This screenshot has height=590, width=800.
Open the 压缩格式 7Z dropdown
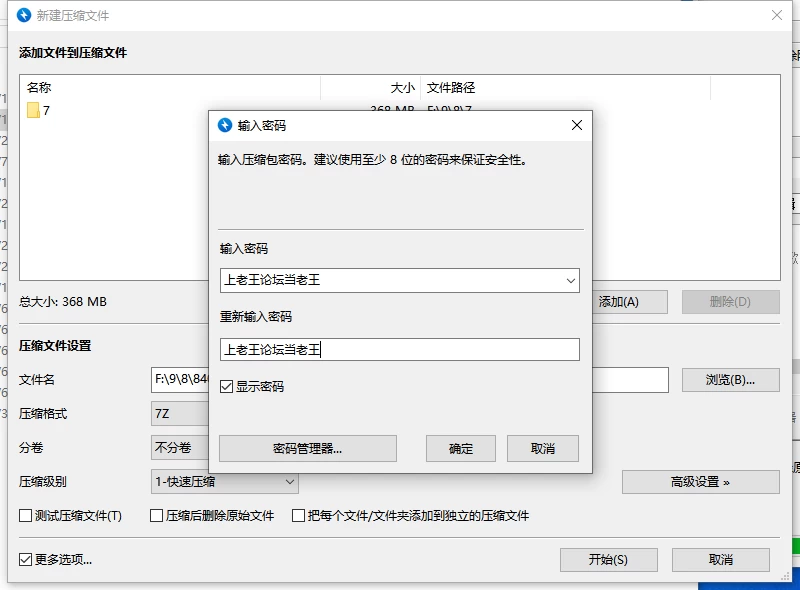(180, 413)
